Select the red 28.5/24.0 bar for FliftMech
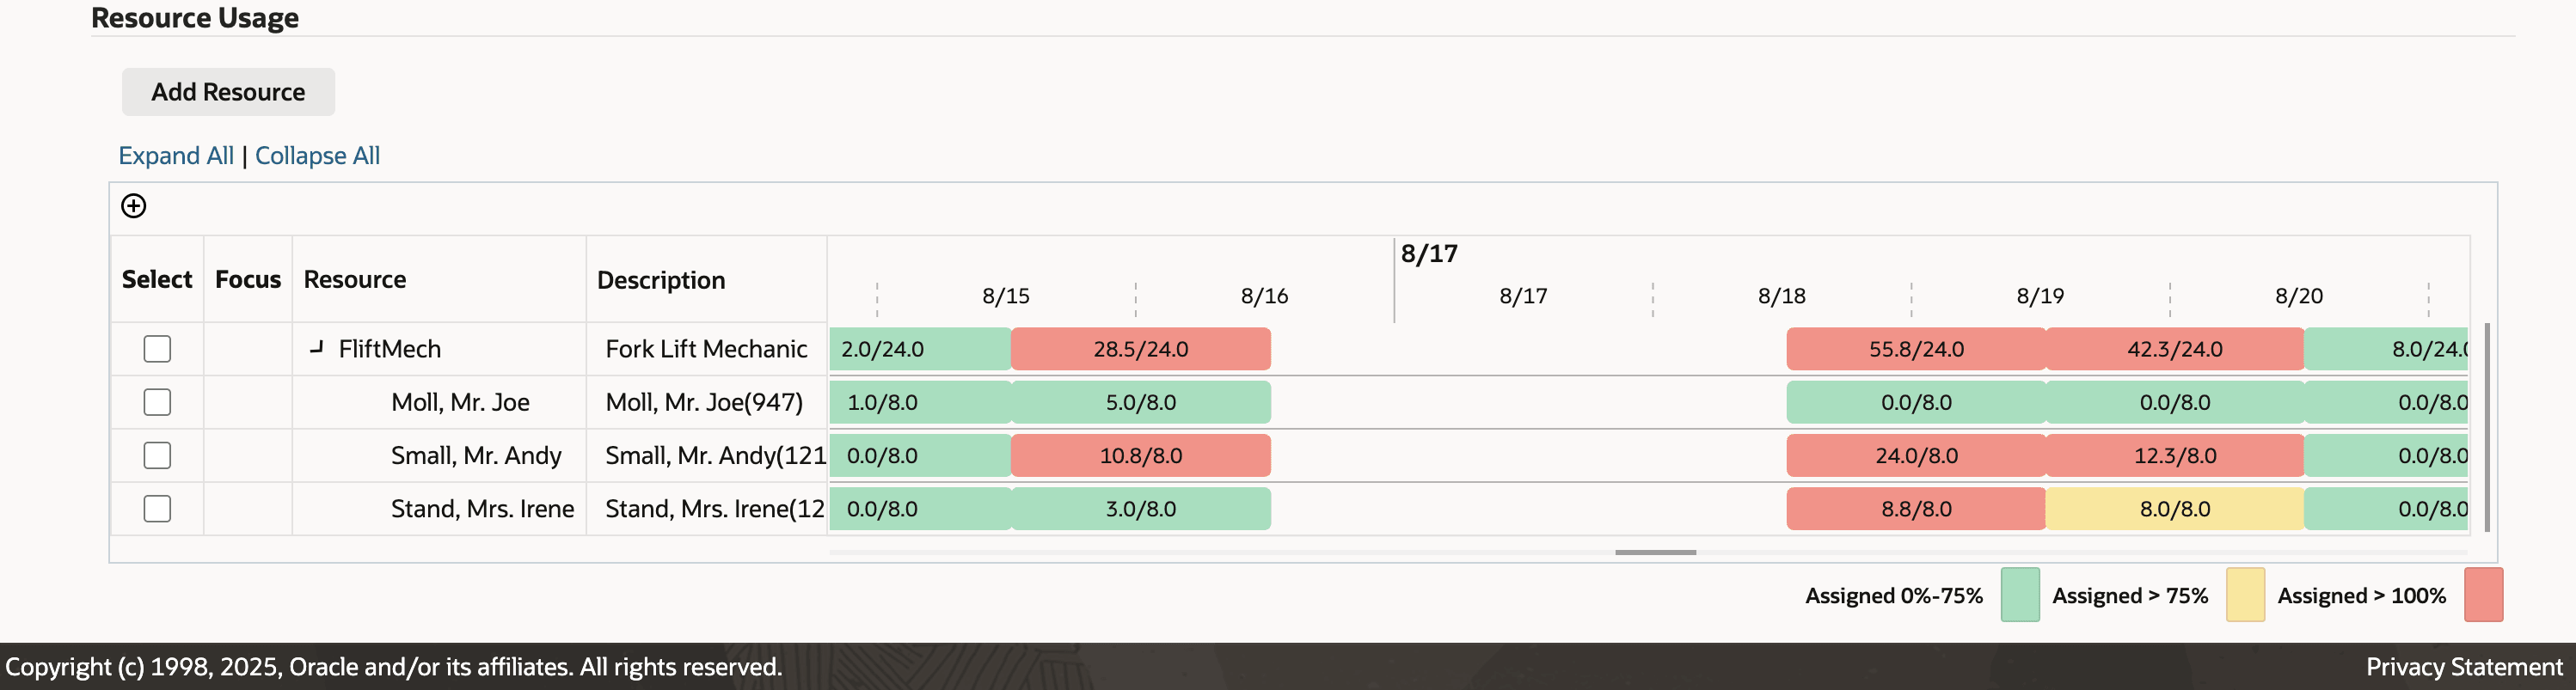This screenshot has height=690, width=2576. pos(1140,348)
